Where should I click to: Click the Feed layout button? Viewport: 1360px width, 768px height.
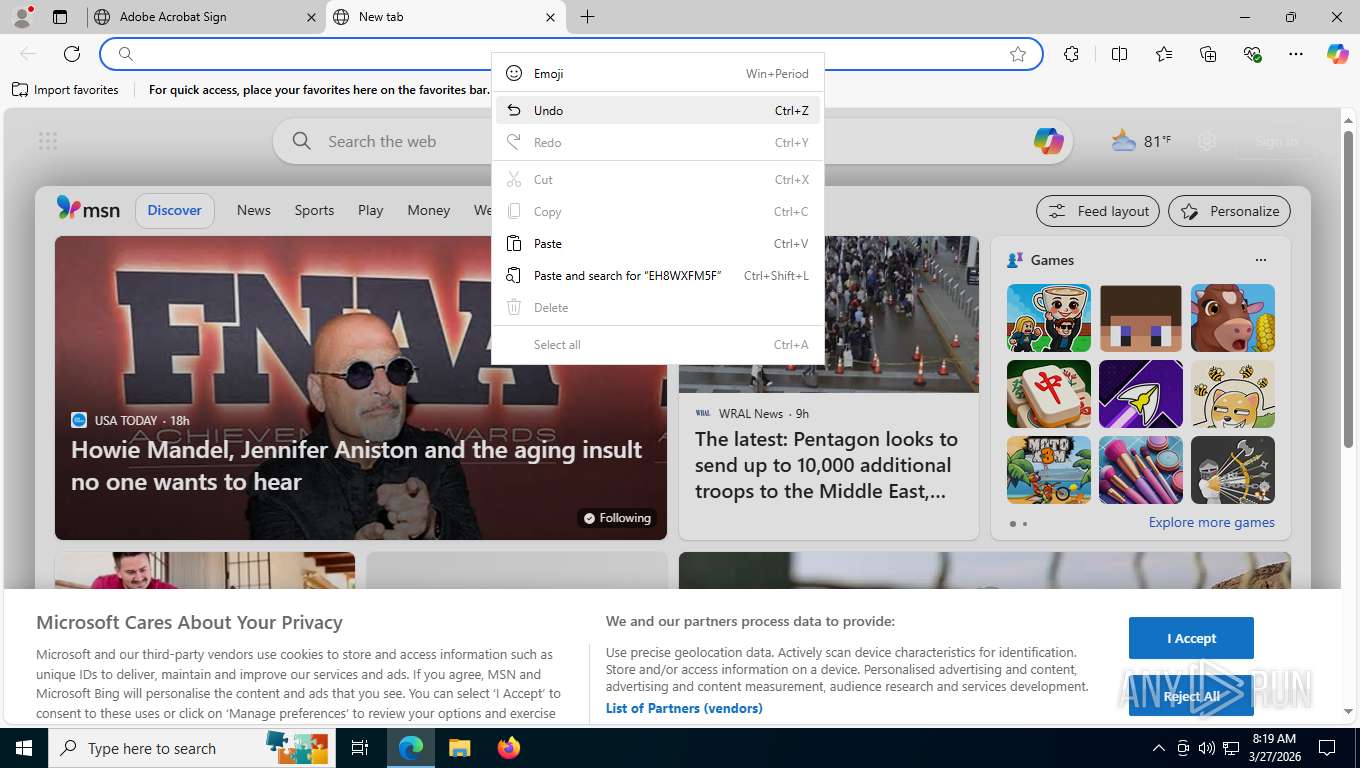[x=1098, y=211]
